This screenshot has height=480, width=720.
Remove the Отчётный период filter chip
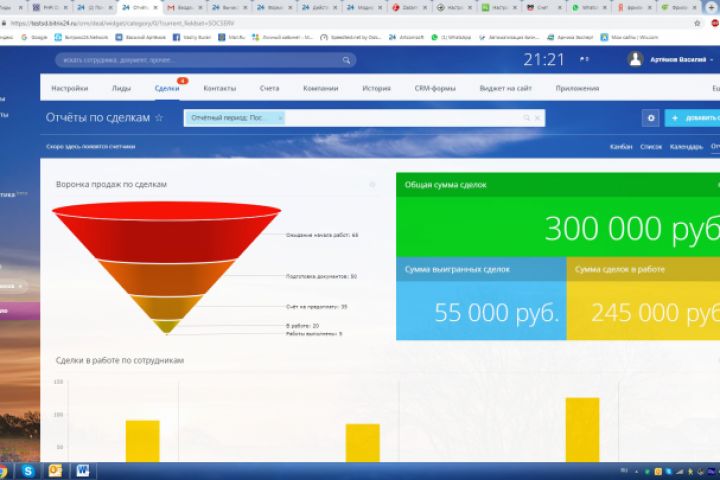coord(280,118)
